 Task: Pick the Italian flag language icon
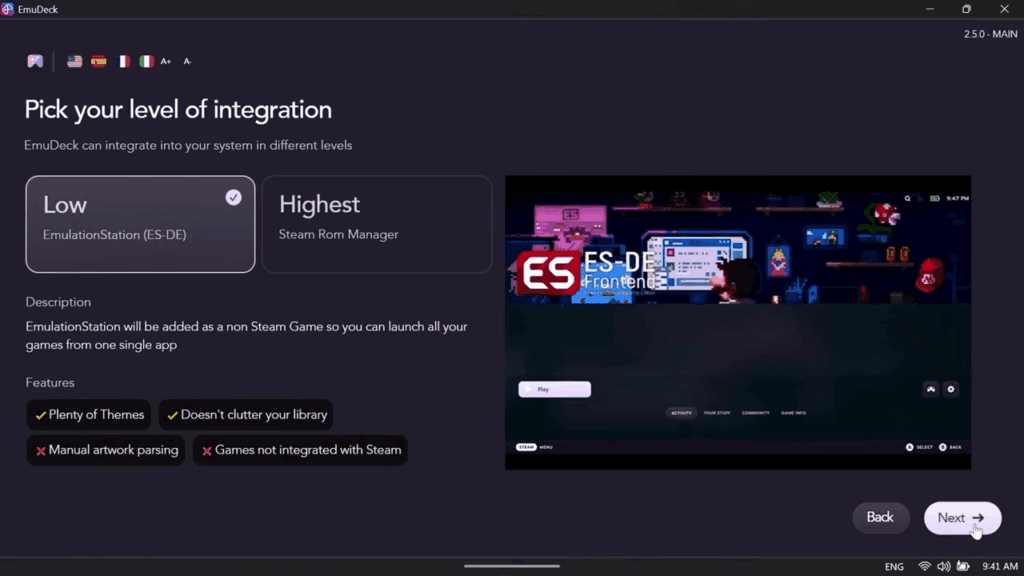point(146,61)
